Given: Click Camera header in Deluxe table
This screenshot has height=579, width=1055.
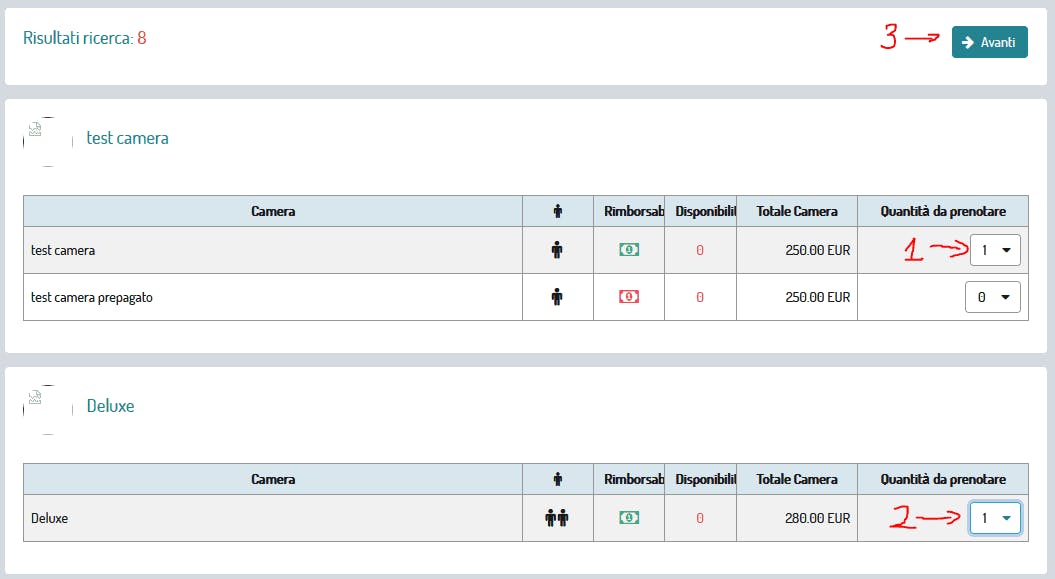Looking at the screenshot, I should click(273, 479).
